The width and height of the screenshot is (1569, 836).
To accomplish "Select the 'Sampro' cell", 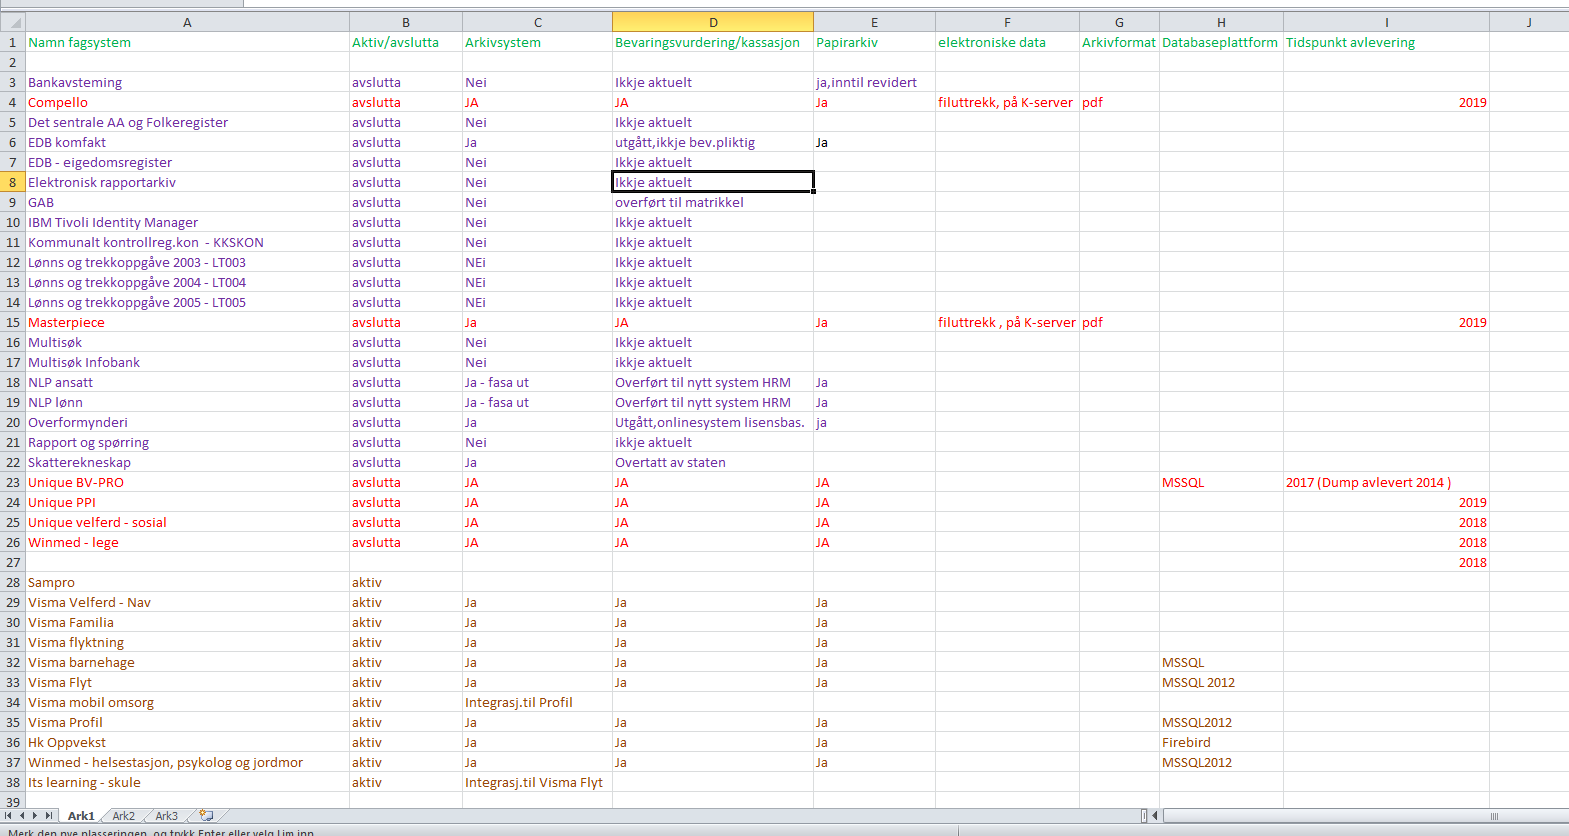I will [x=187, y=582].
